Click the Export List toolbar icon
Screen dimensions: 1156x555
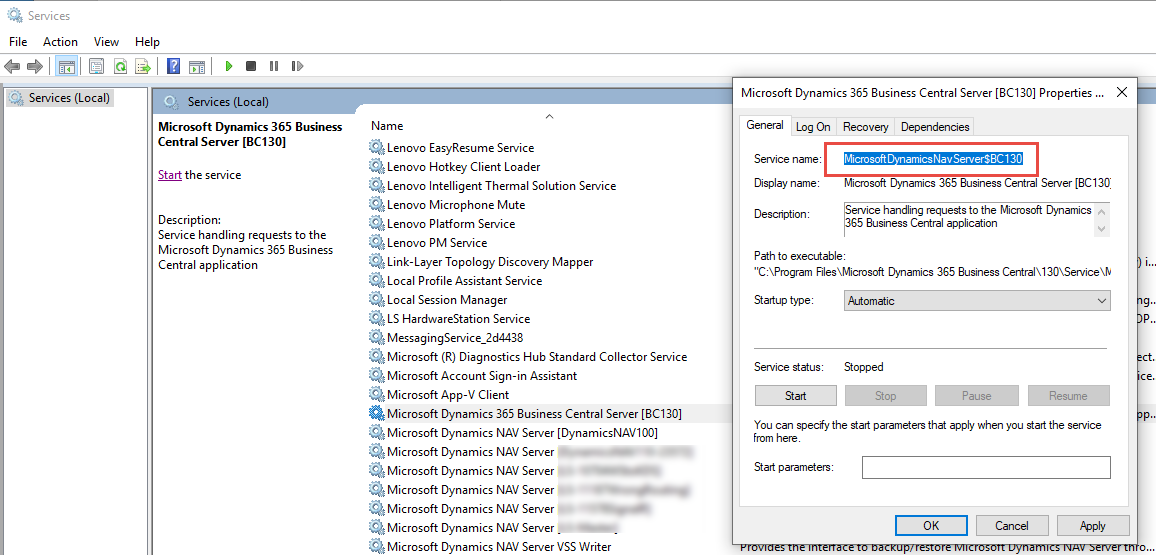coord(143,67)
